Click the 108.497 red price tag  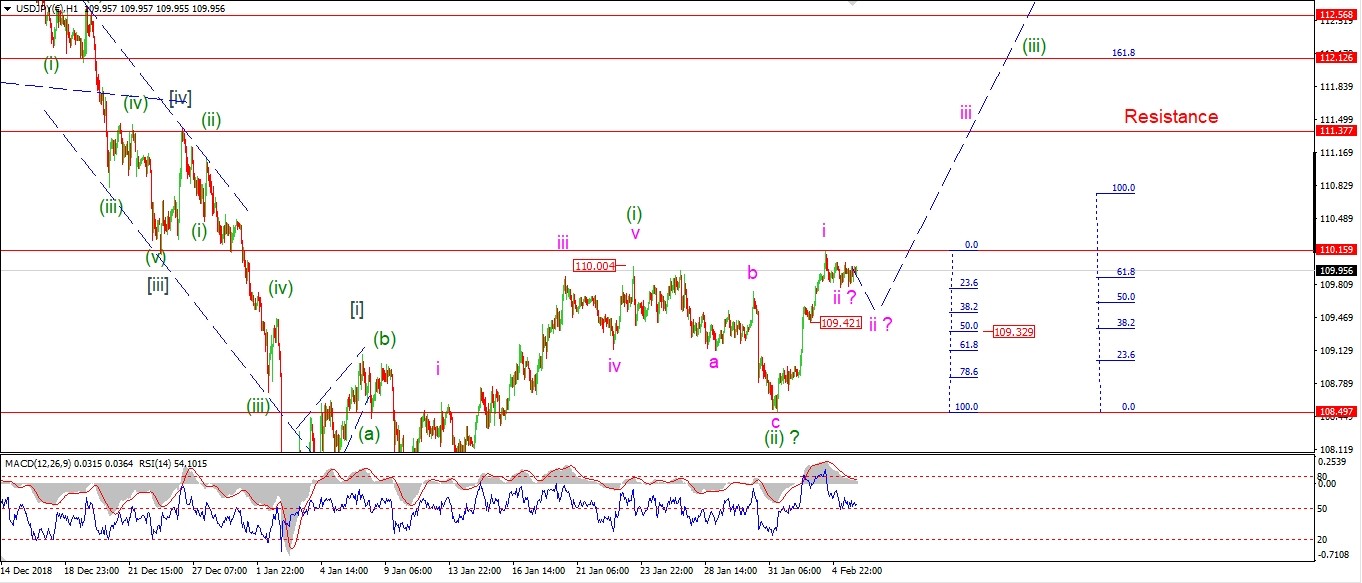(x=1336, y=412)
